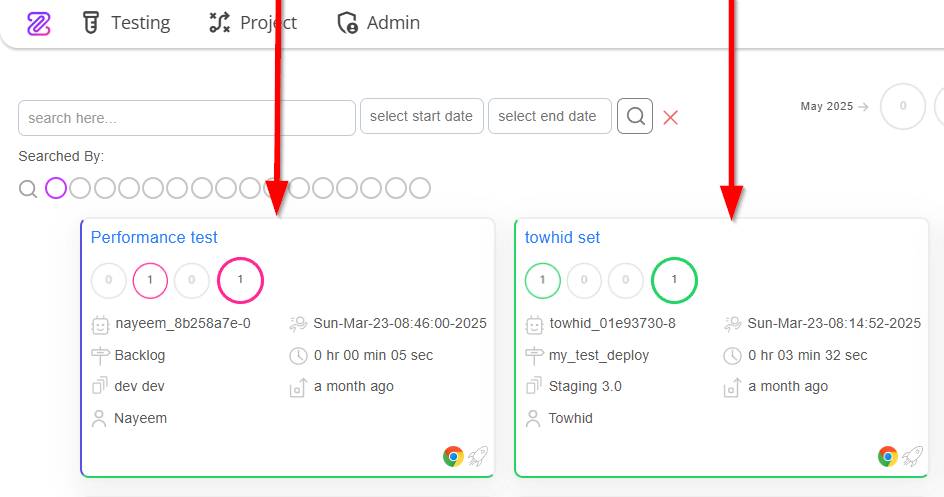Open the Testing menu
944x497 pixels.
tap(126, 23)
